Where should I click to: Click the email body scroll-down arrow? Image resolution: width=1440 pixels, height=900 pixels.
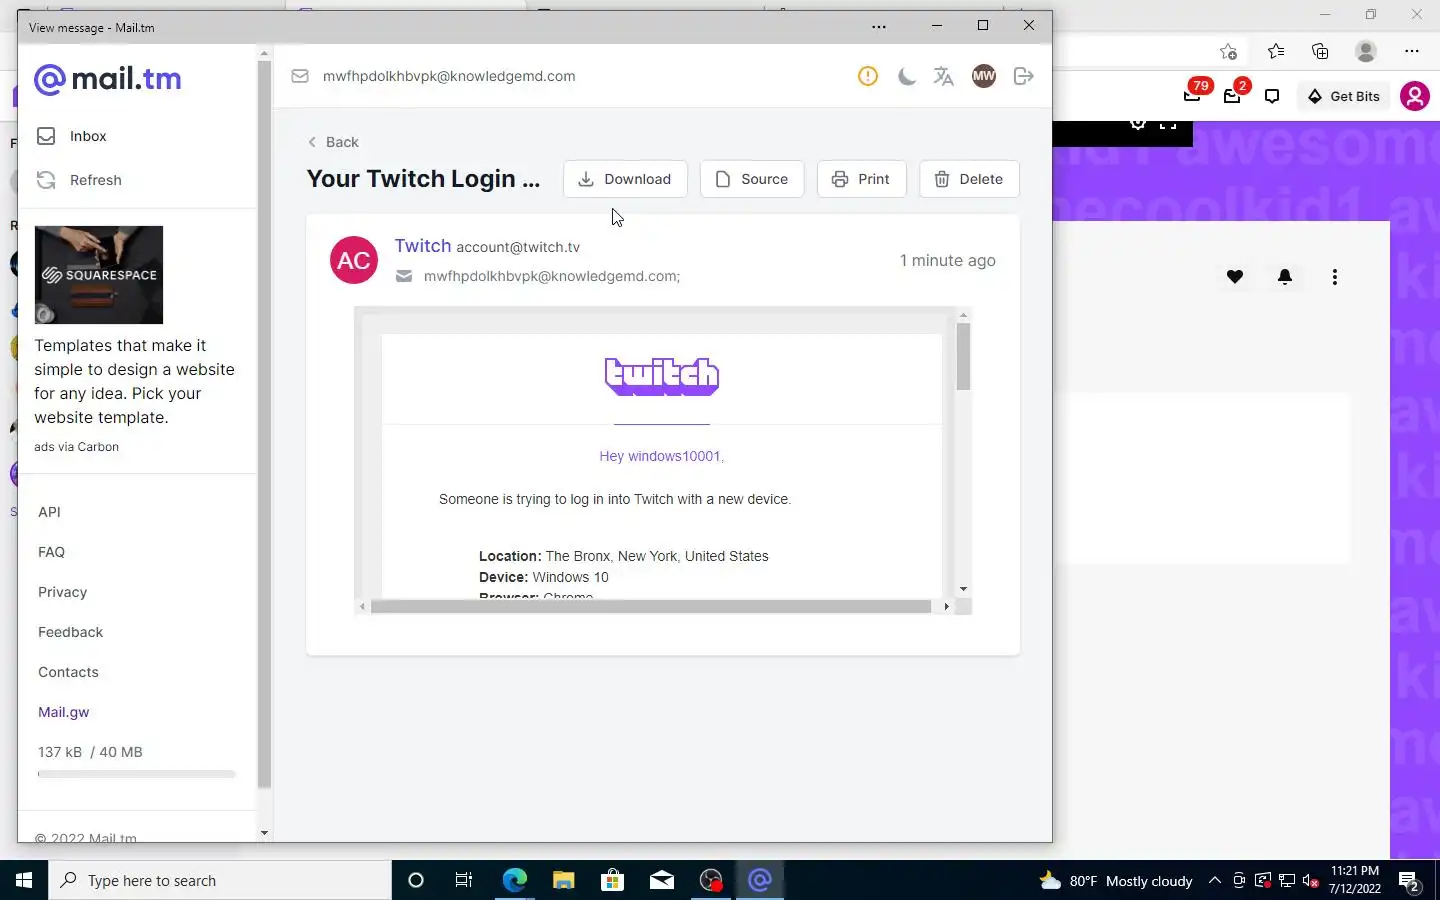pos(963,589)
